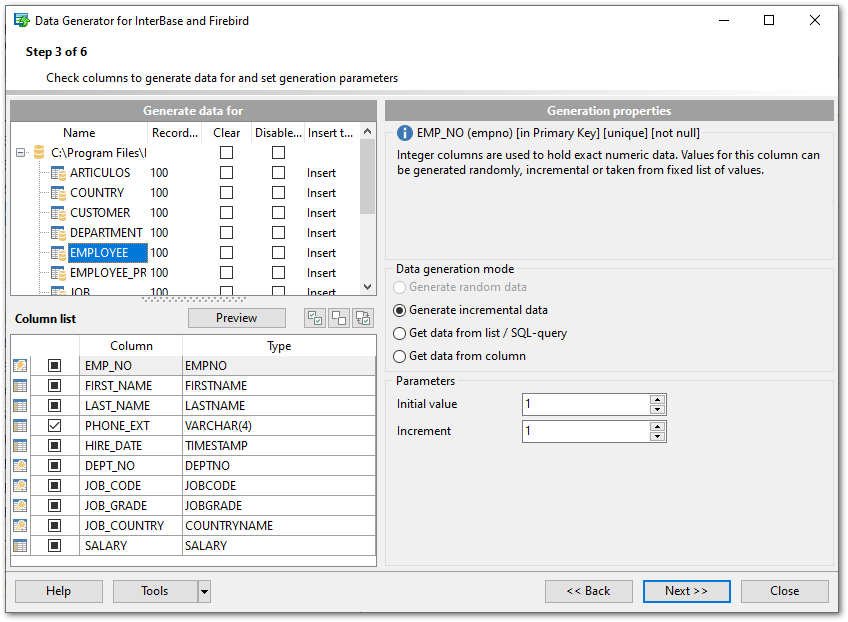Decrease the Initial value spinner
This screenshot has width=848, height=622.
point(658,409)
